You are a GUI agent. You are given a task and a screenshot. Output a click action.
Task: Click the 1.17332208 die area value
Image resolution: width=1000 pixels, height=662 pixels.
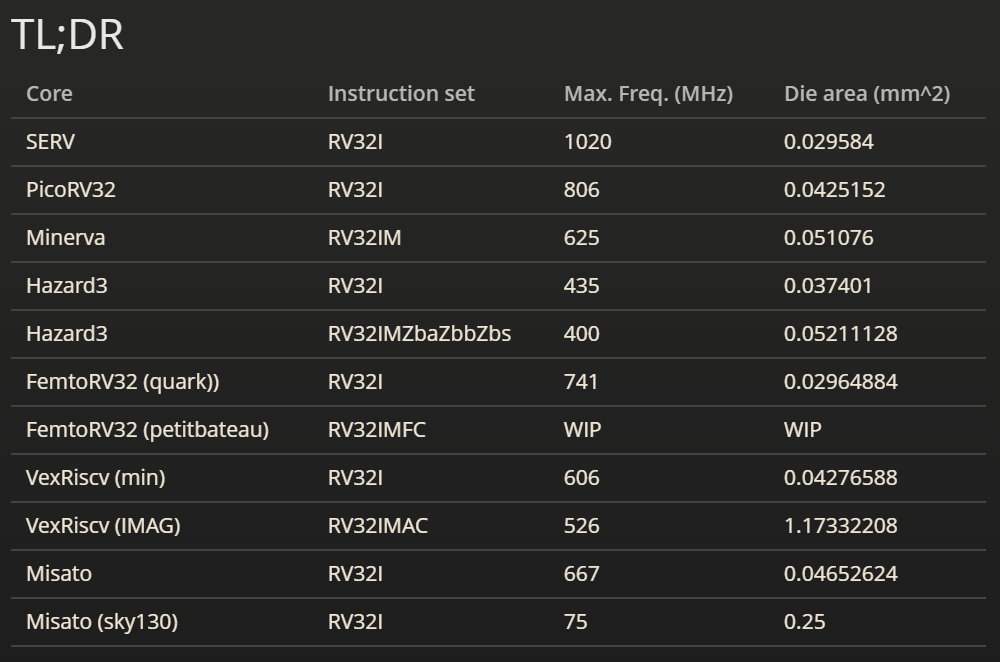tap(841, 526)
